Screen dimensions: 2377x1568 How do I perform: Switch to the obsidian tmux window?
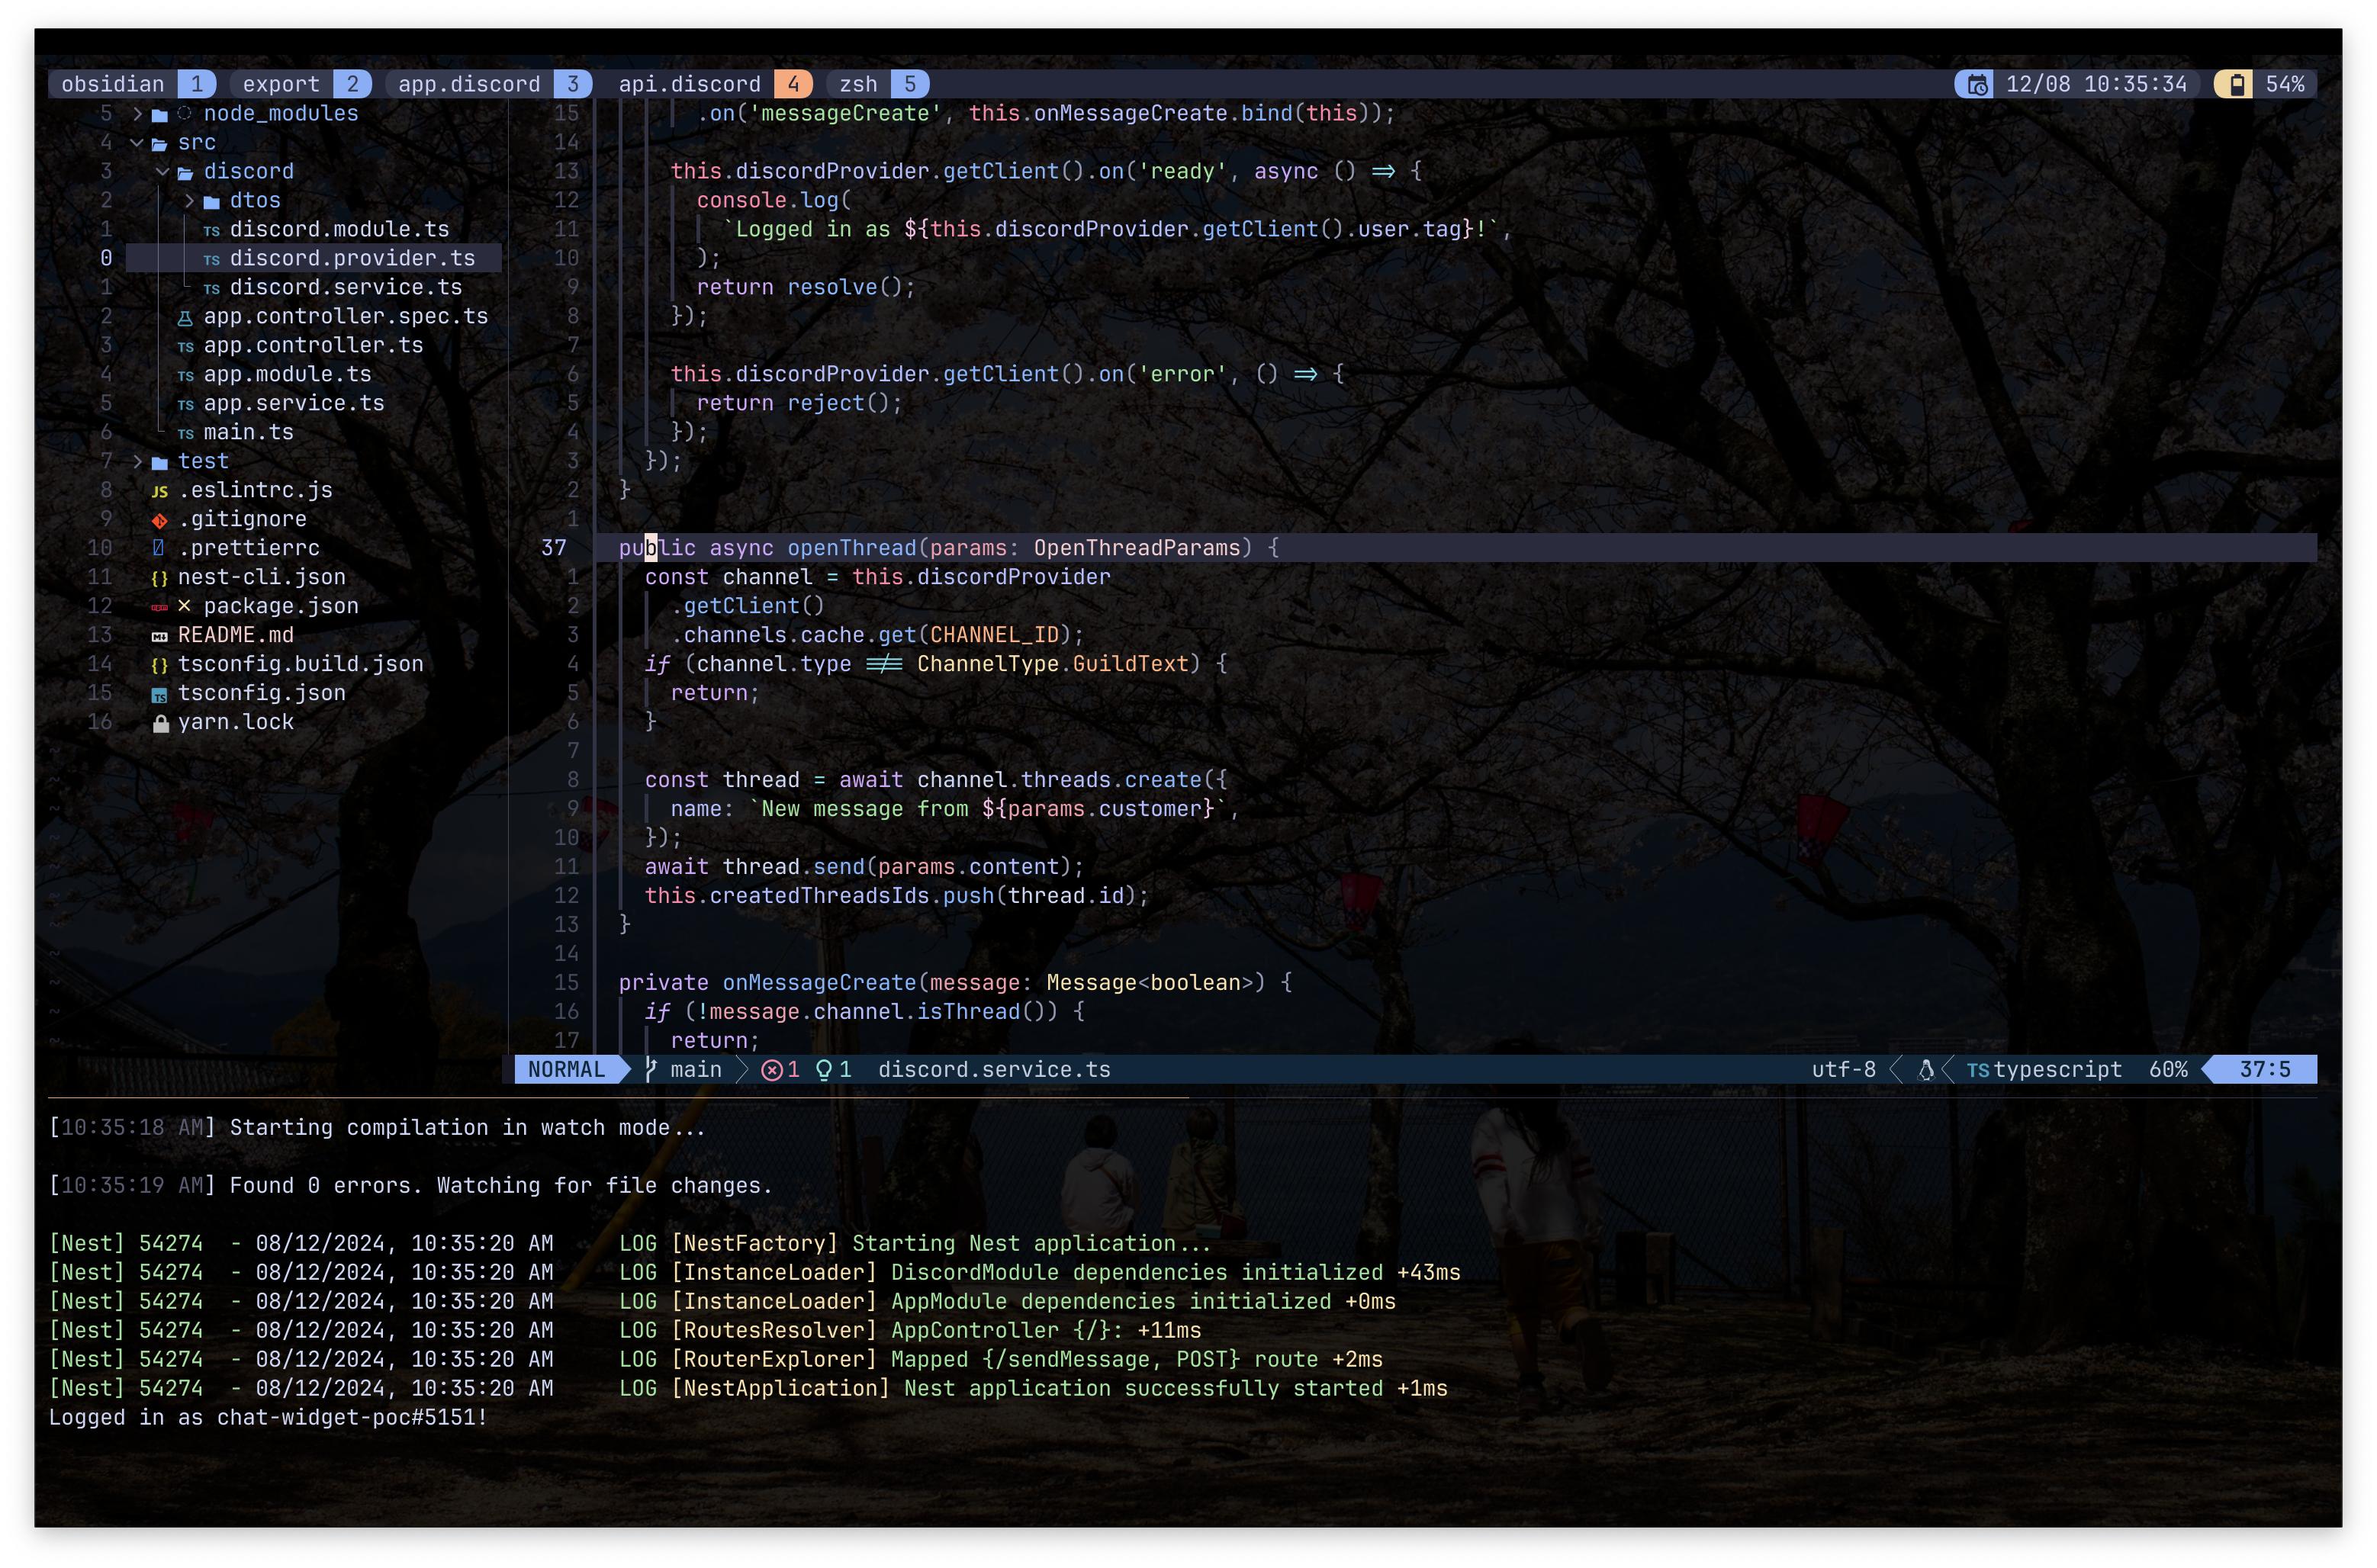point(112,85)
